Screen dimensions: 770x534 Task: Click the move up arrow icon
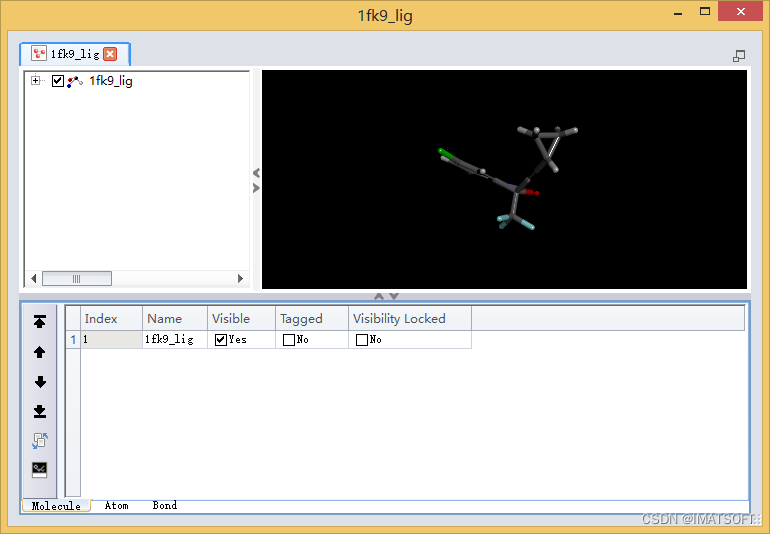pos(40,352)
